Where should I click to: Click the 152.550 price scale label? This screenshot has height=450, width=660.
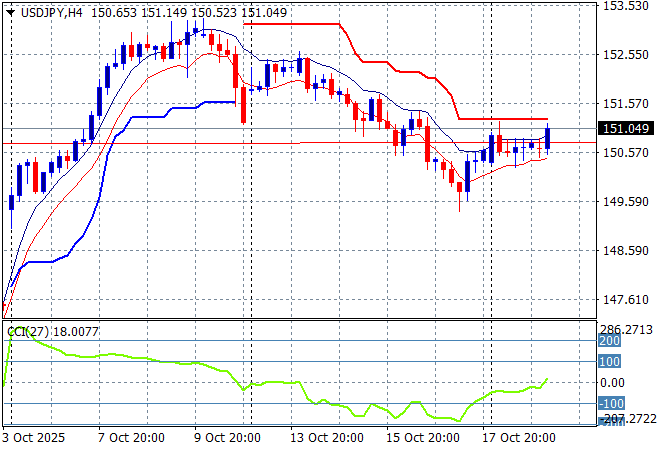coord(626,55)
